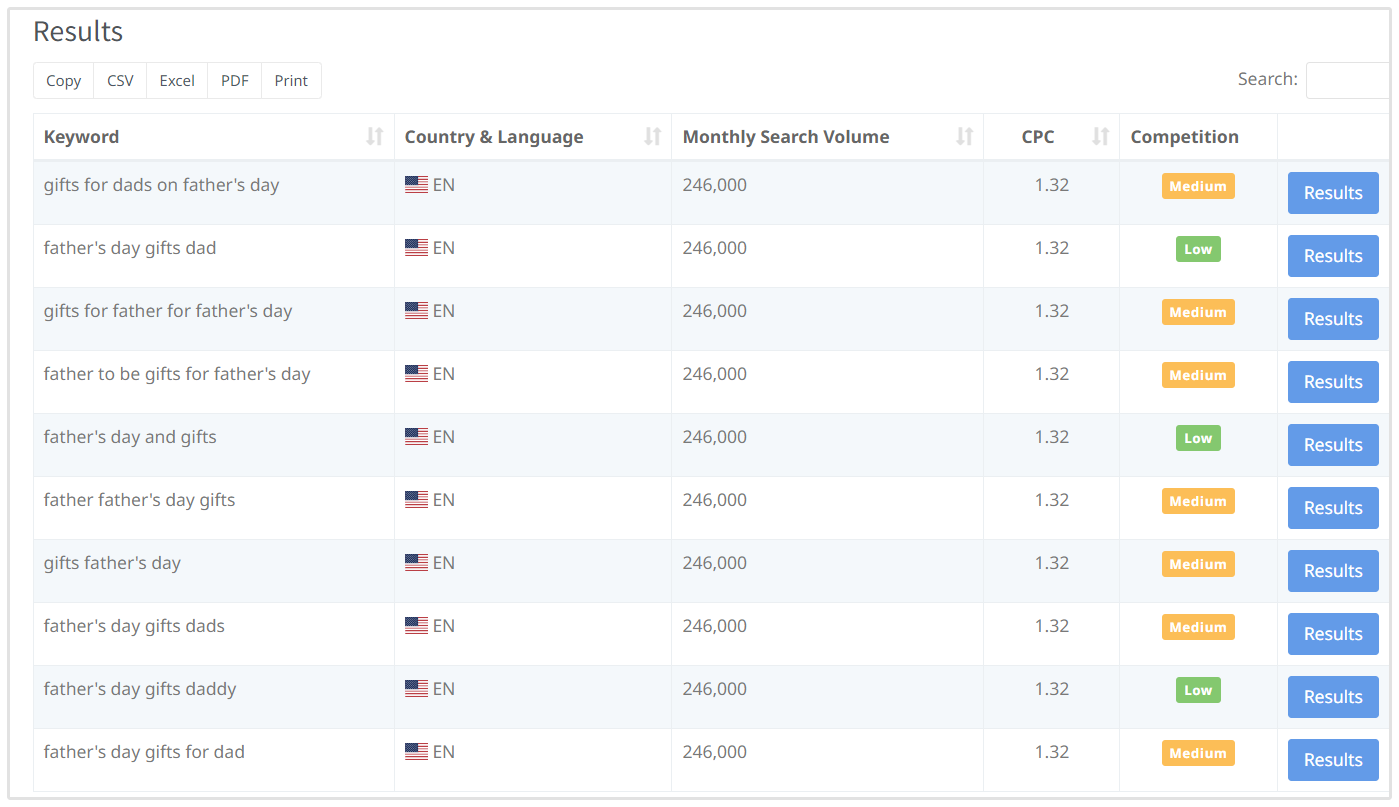Click sort icon in Country & Language header
This screenshot has height=807, width=1399.
652,137
